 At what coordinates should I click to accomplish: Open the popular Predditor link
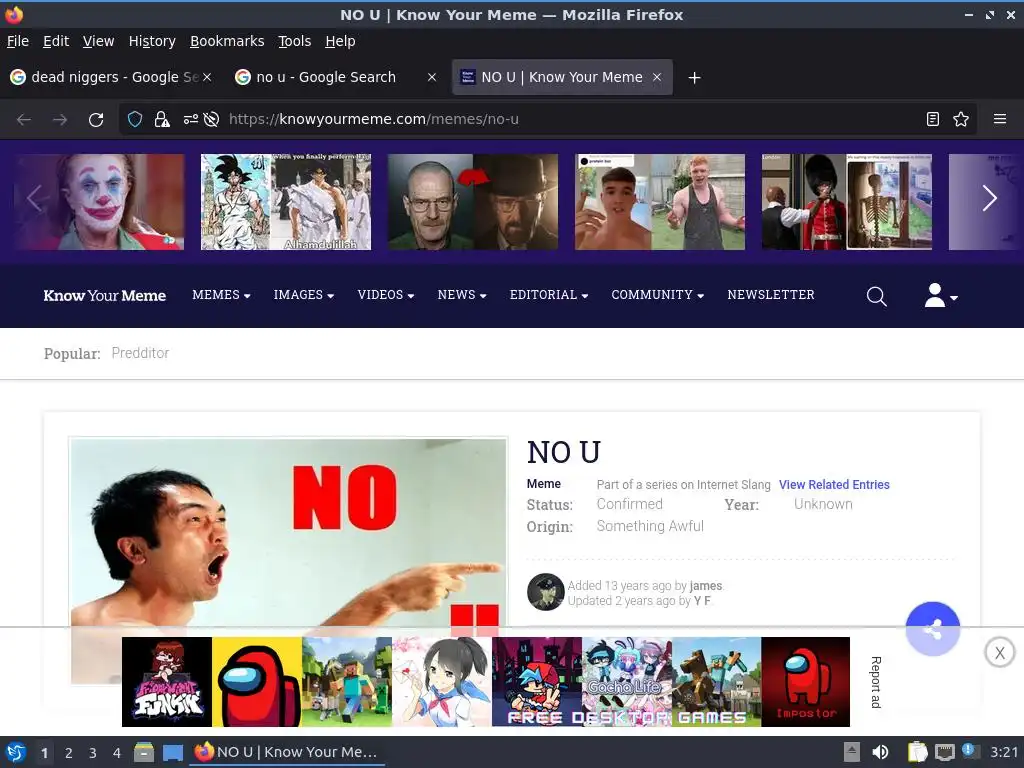pos(140,353)
